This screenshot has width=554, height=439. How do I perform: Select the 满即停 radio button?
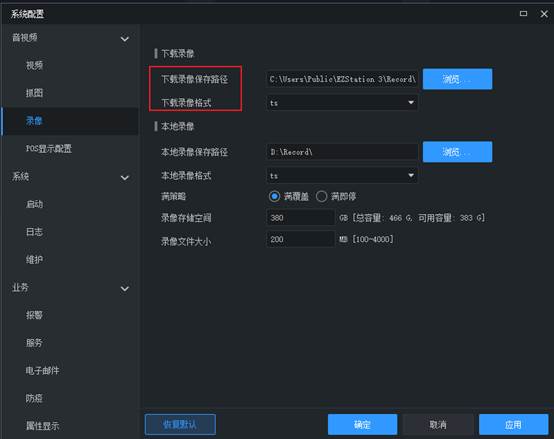pyautogui.click(x=321, y=196)
